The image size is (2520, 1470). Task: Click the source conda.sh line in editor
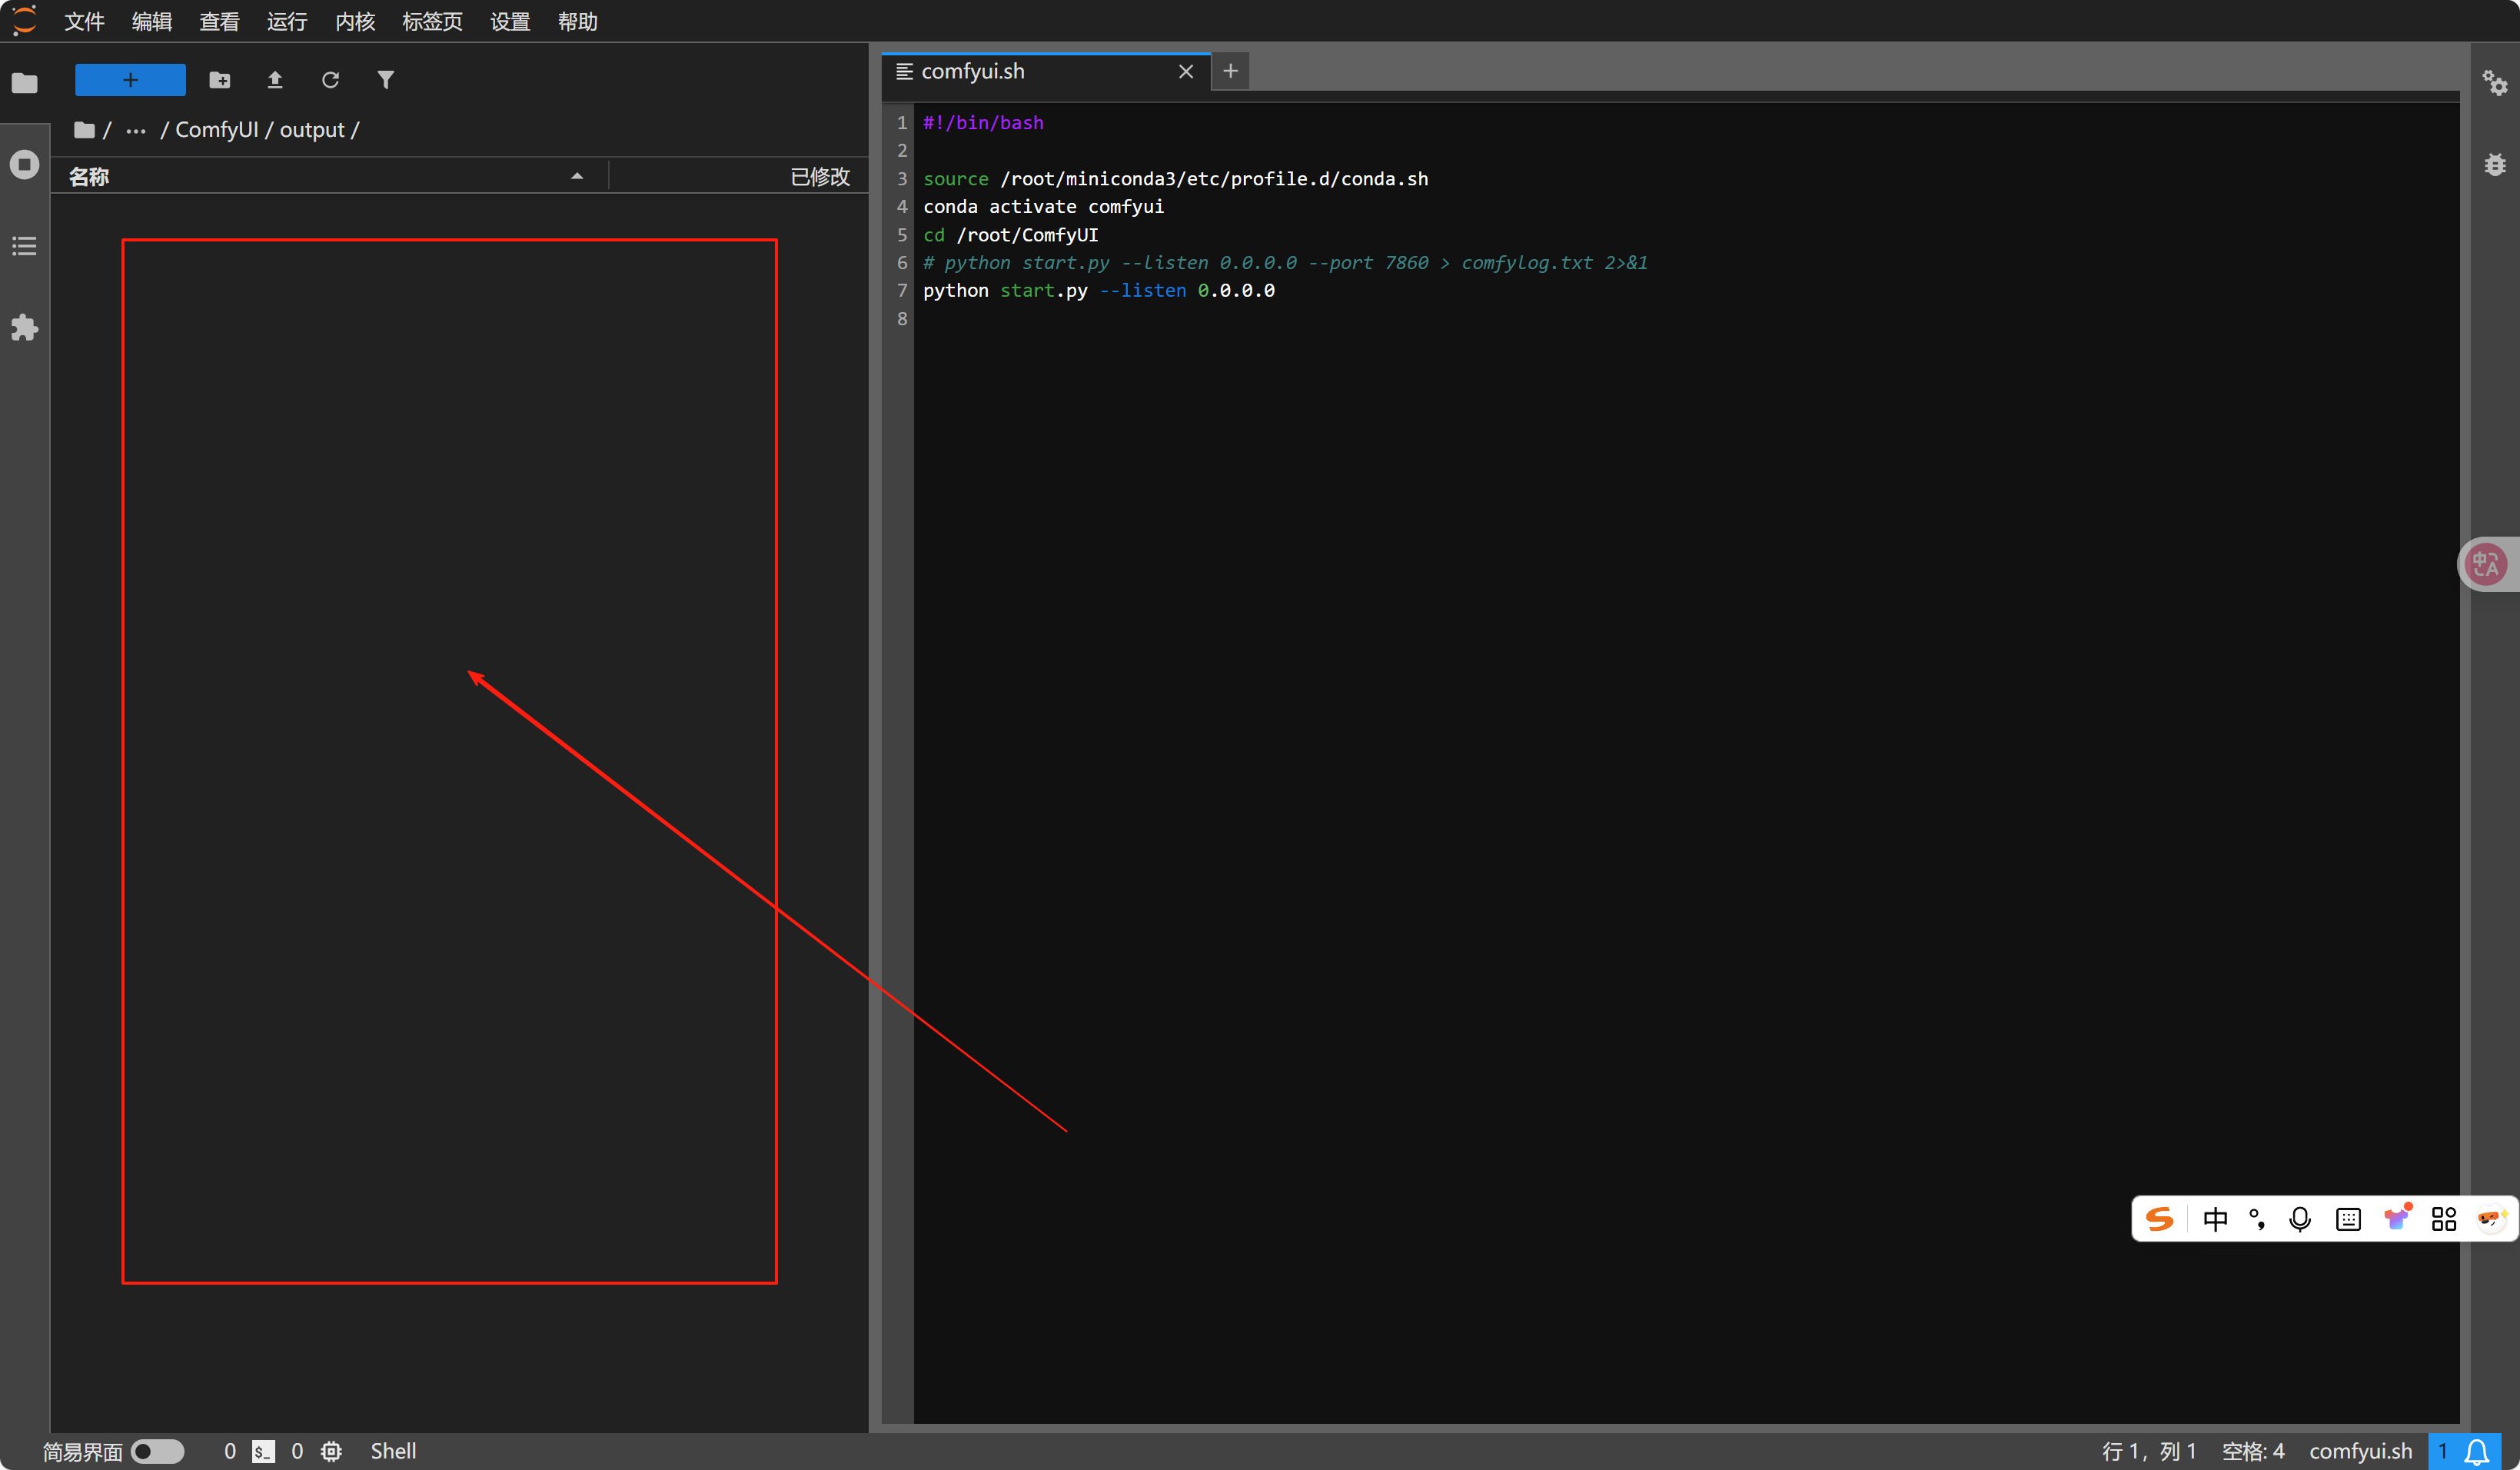click(x=1175, y=179)
